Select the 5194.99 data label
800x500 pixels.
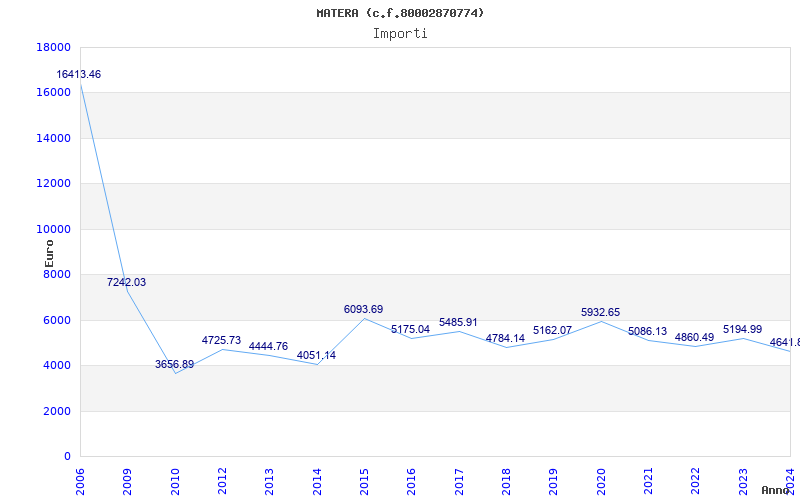742,329
